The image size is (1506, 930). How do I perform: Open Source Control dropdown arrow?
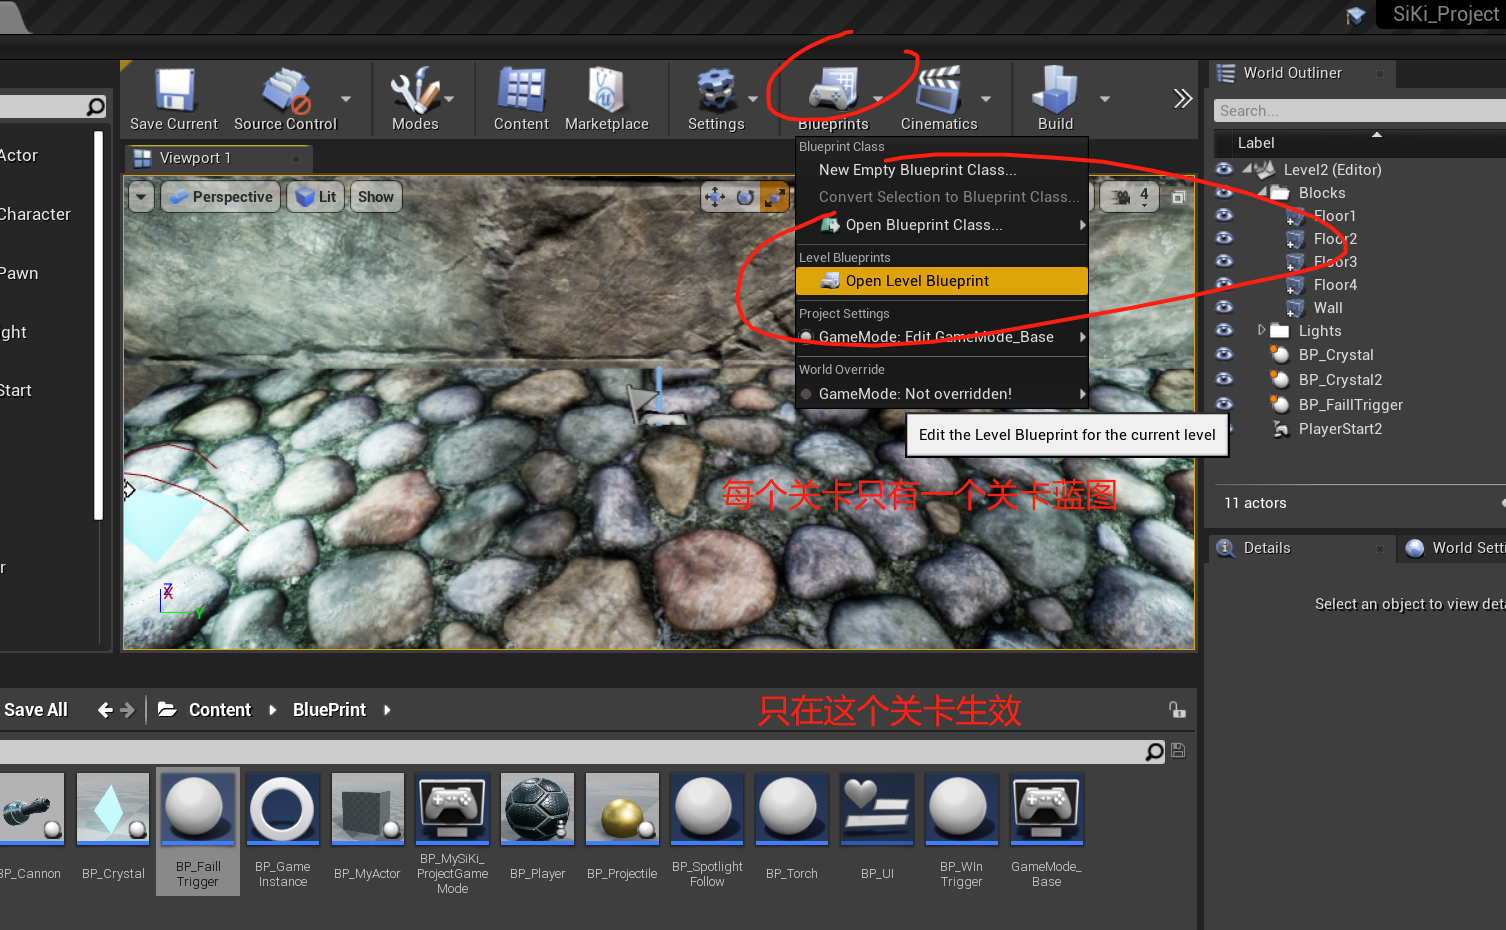[x=346, y=99]
